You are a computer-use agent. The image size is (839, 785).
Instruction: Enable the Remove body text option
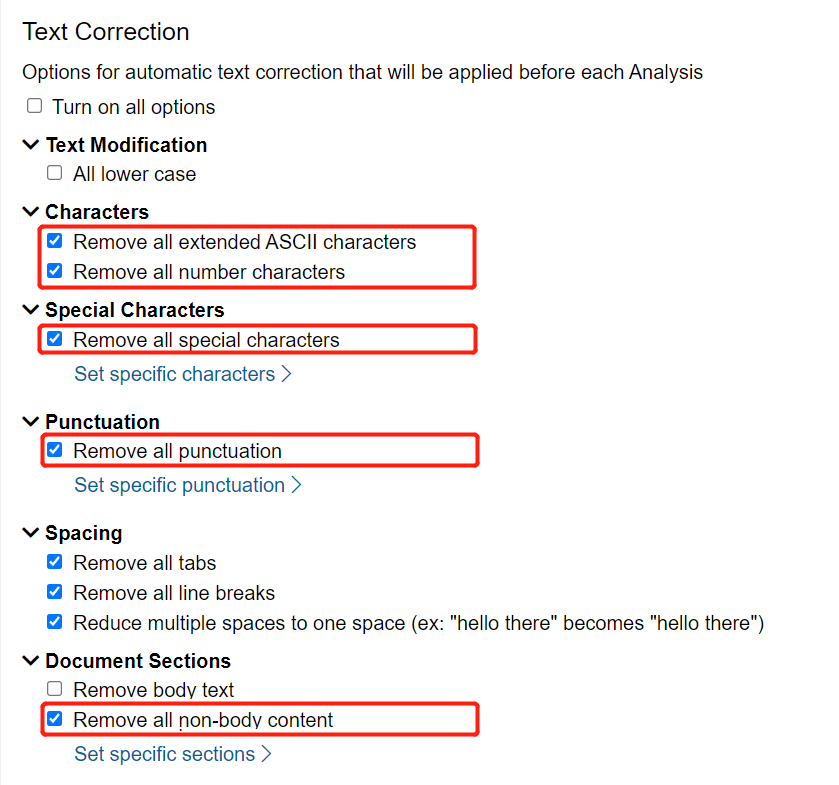[54, 688]
